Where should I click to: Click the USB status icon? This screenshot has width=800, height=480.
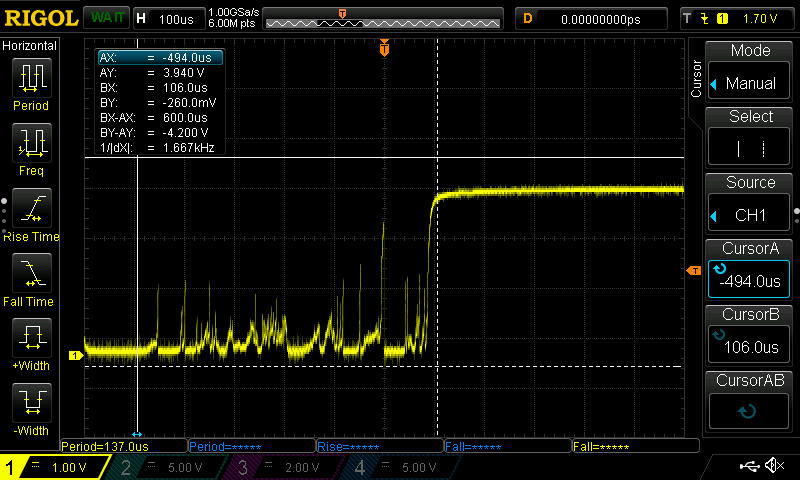click(x=750, y=466)
